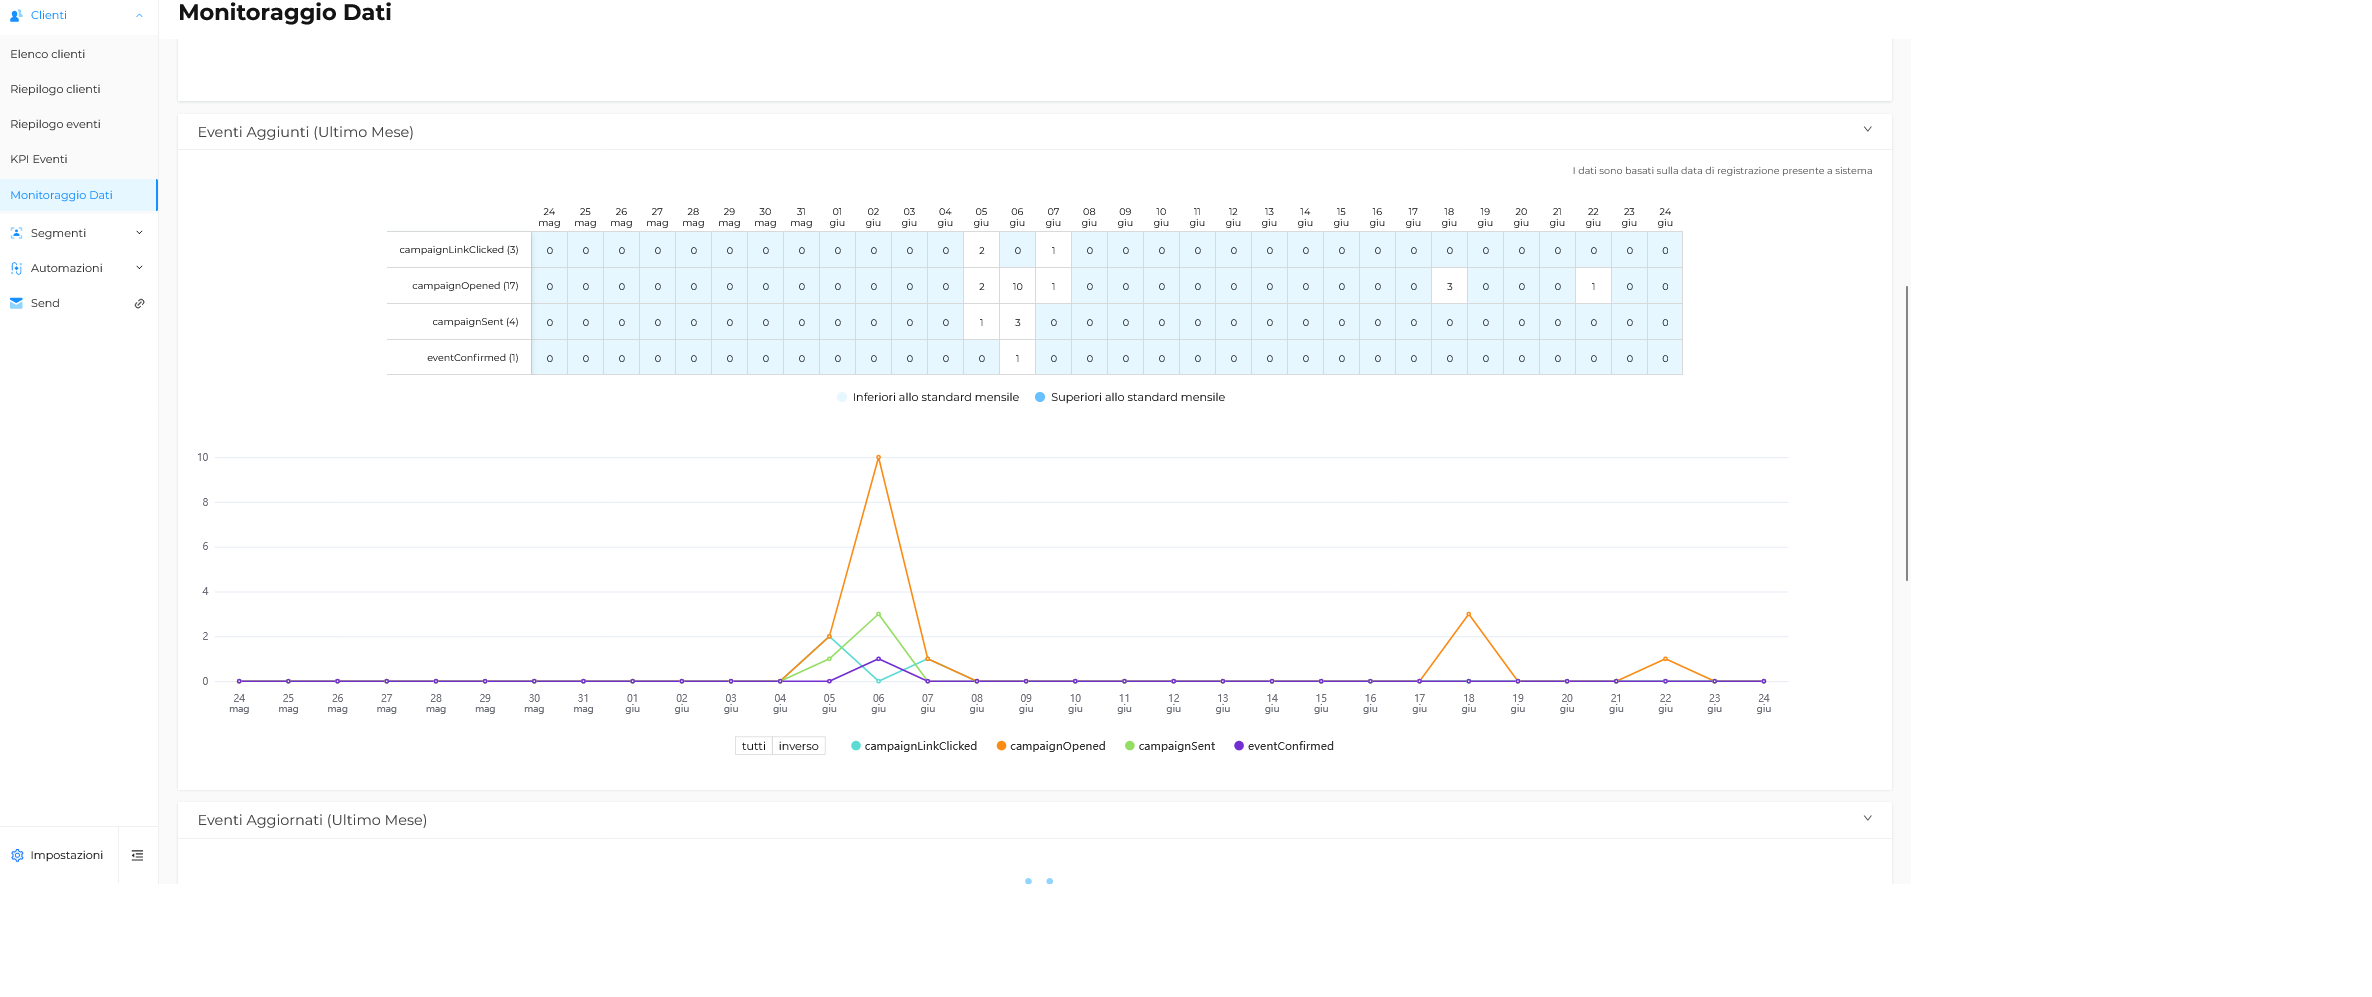Click eventConfirmed cell value 1 on 06 giu
Image resolution: width=2372 pixels, height=997 pixels.
(1017, 358)
